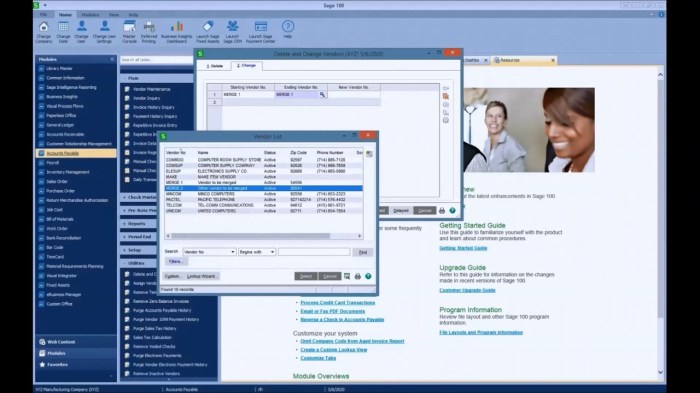Click the green help icon in Vendor List

(368, 276)
